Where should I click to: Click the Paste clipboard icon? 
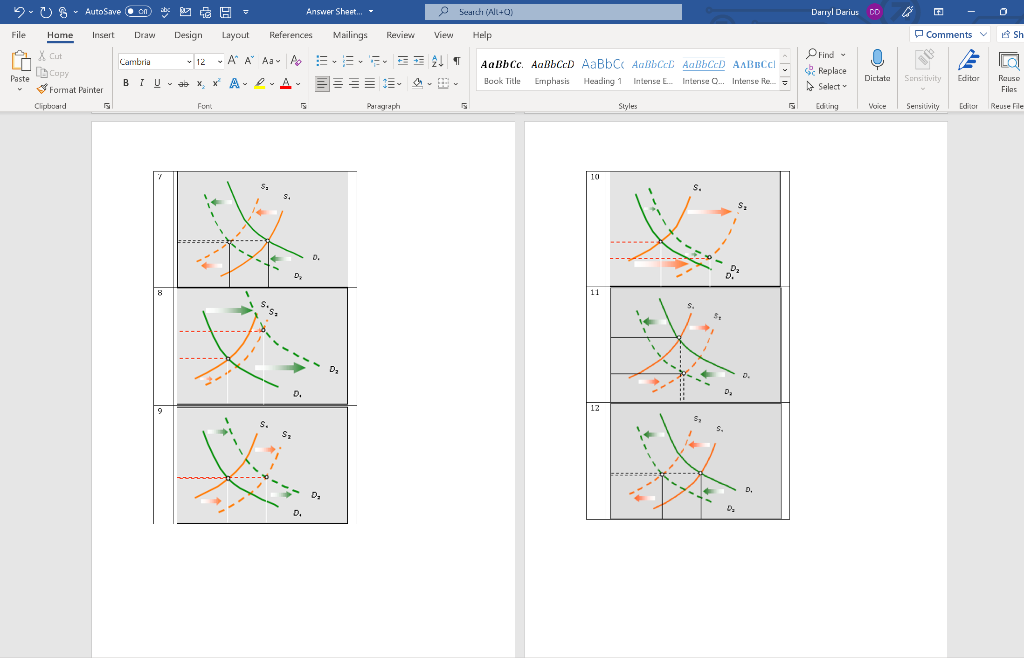20,61
